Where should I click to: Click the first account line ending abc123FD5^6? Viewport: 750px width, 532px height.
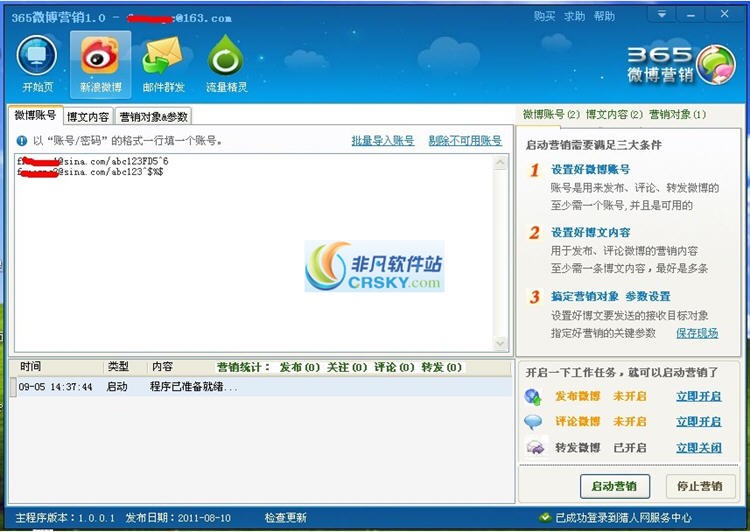[93, 161]
